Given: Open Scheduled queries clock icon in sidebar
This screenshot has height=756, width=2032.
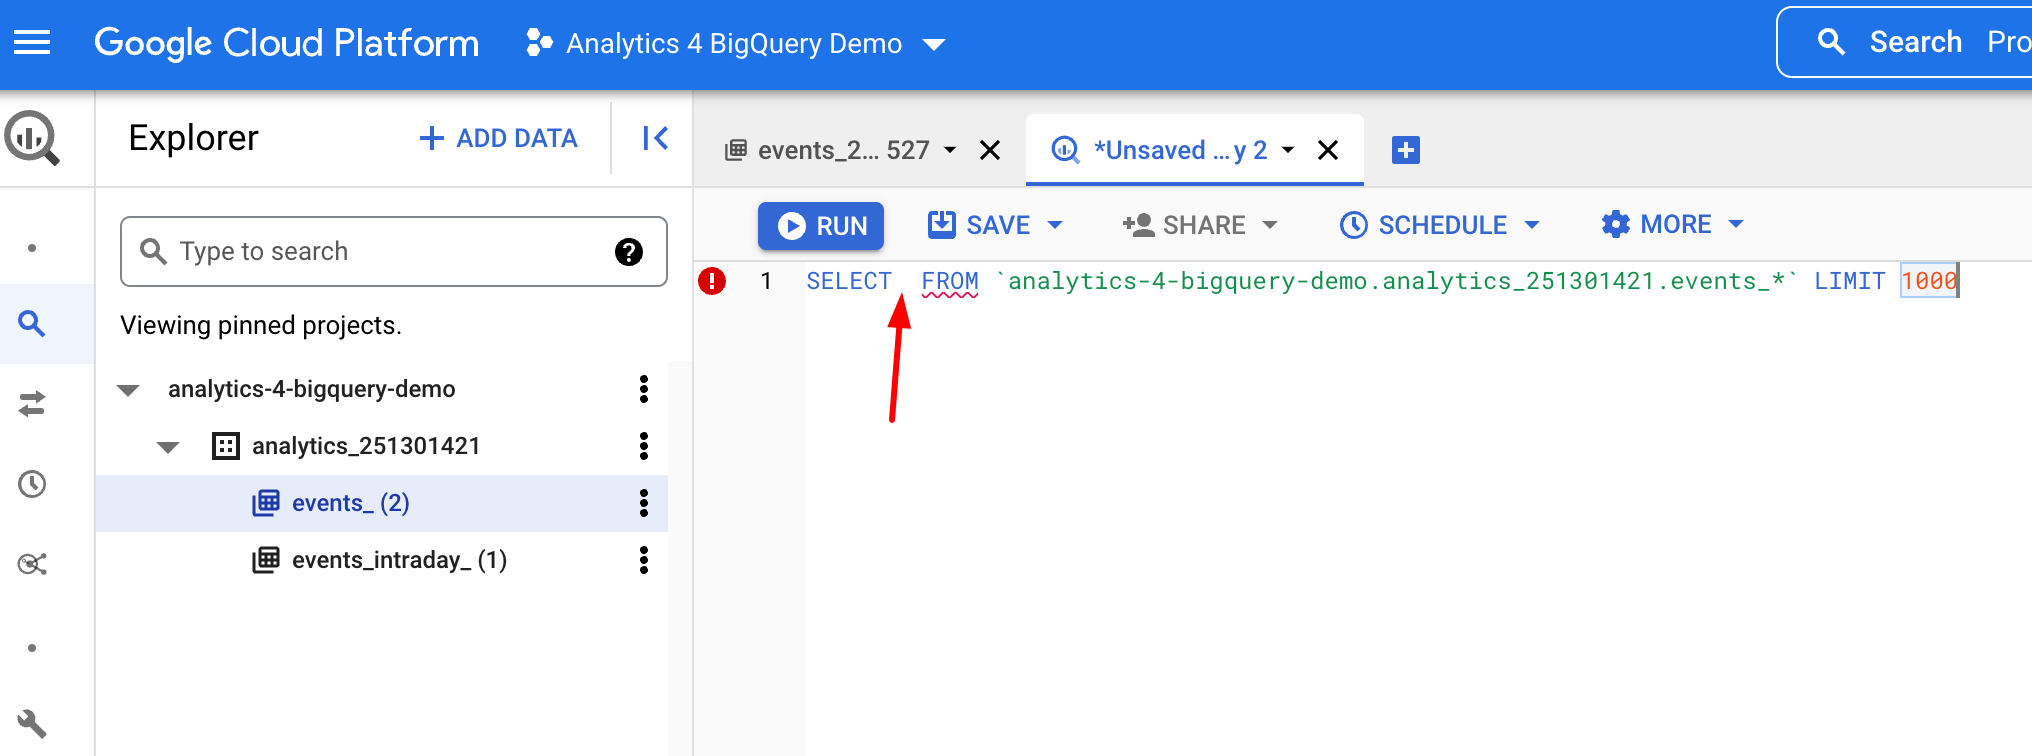Looking at the screenshot, I should [x=32, y=484].
